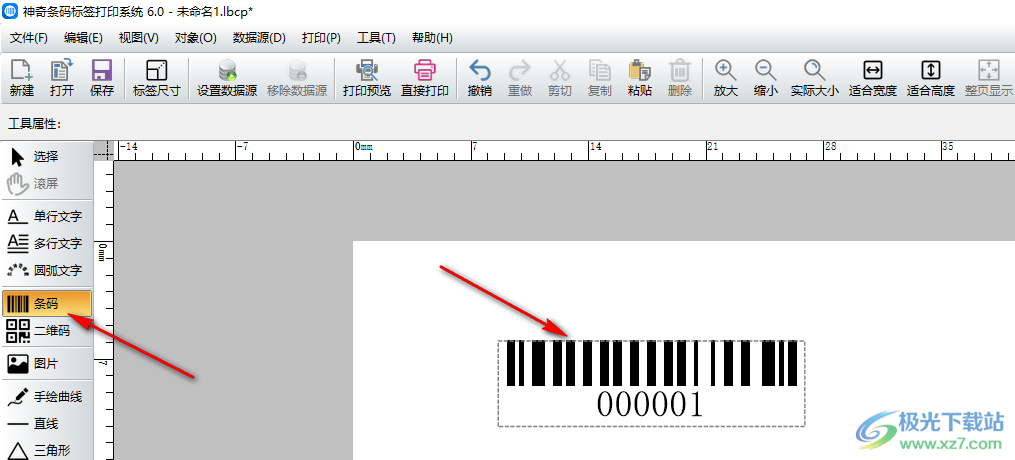
Task: Click 移除数据源 toolbar icon
Action: click(297, 78)
